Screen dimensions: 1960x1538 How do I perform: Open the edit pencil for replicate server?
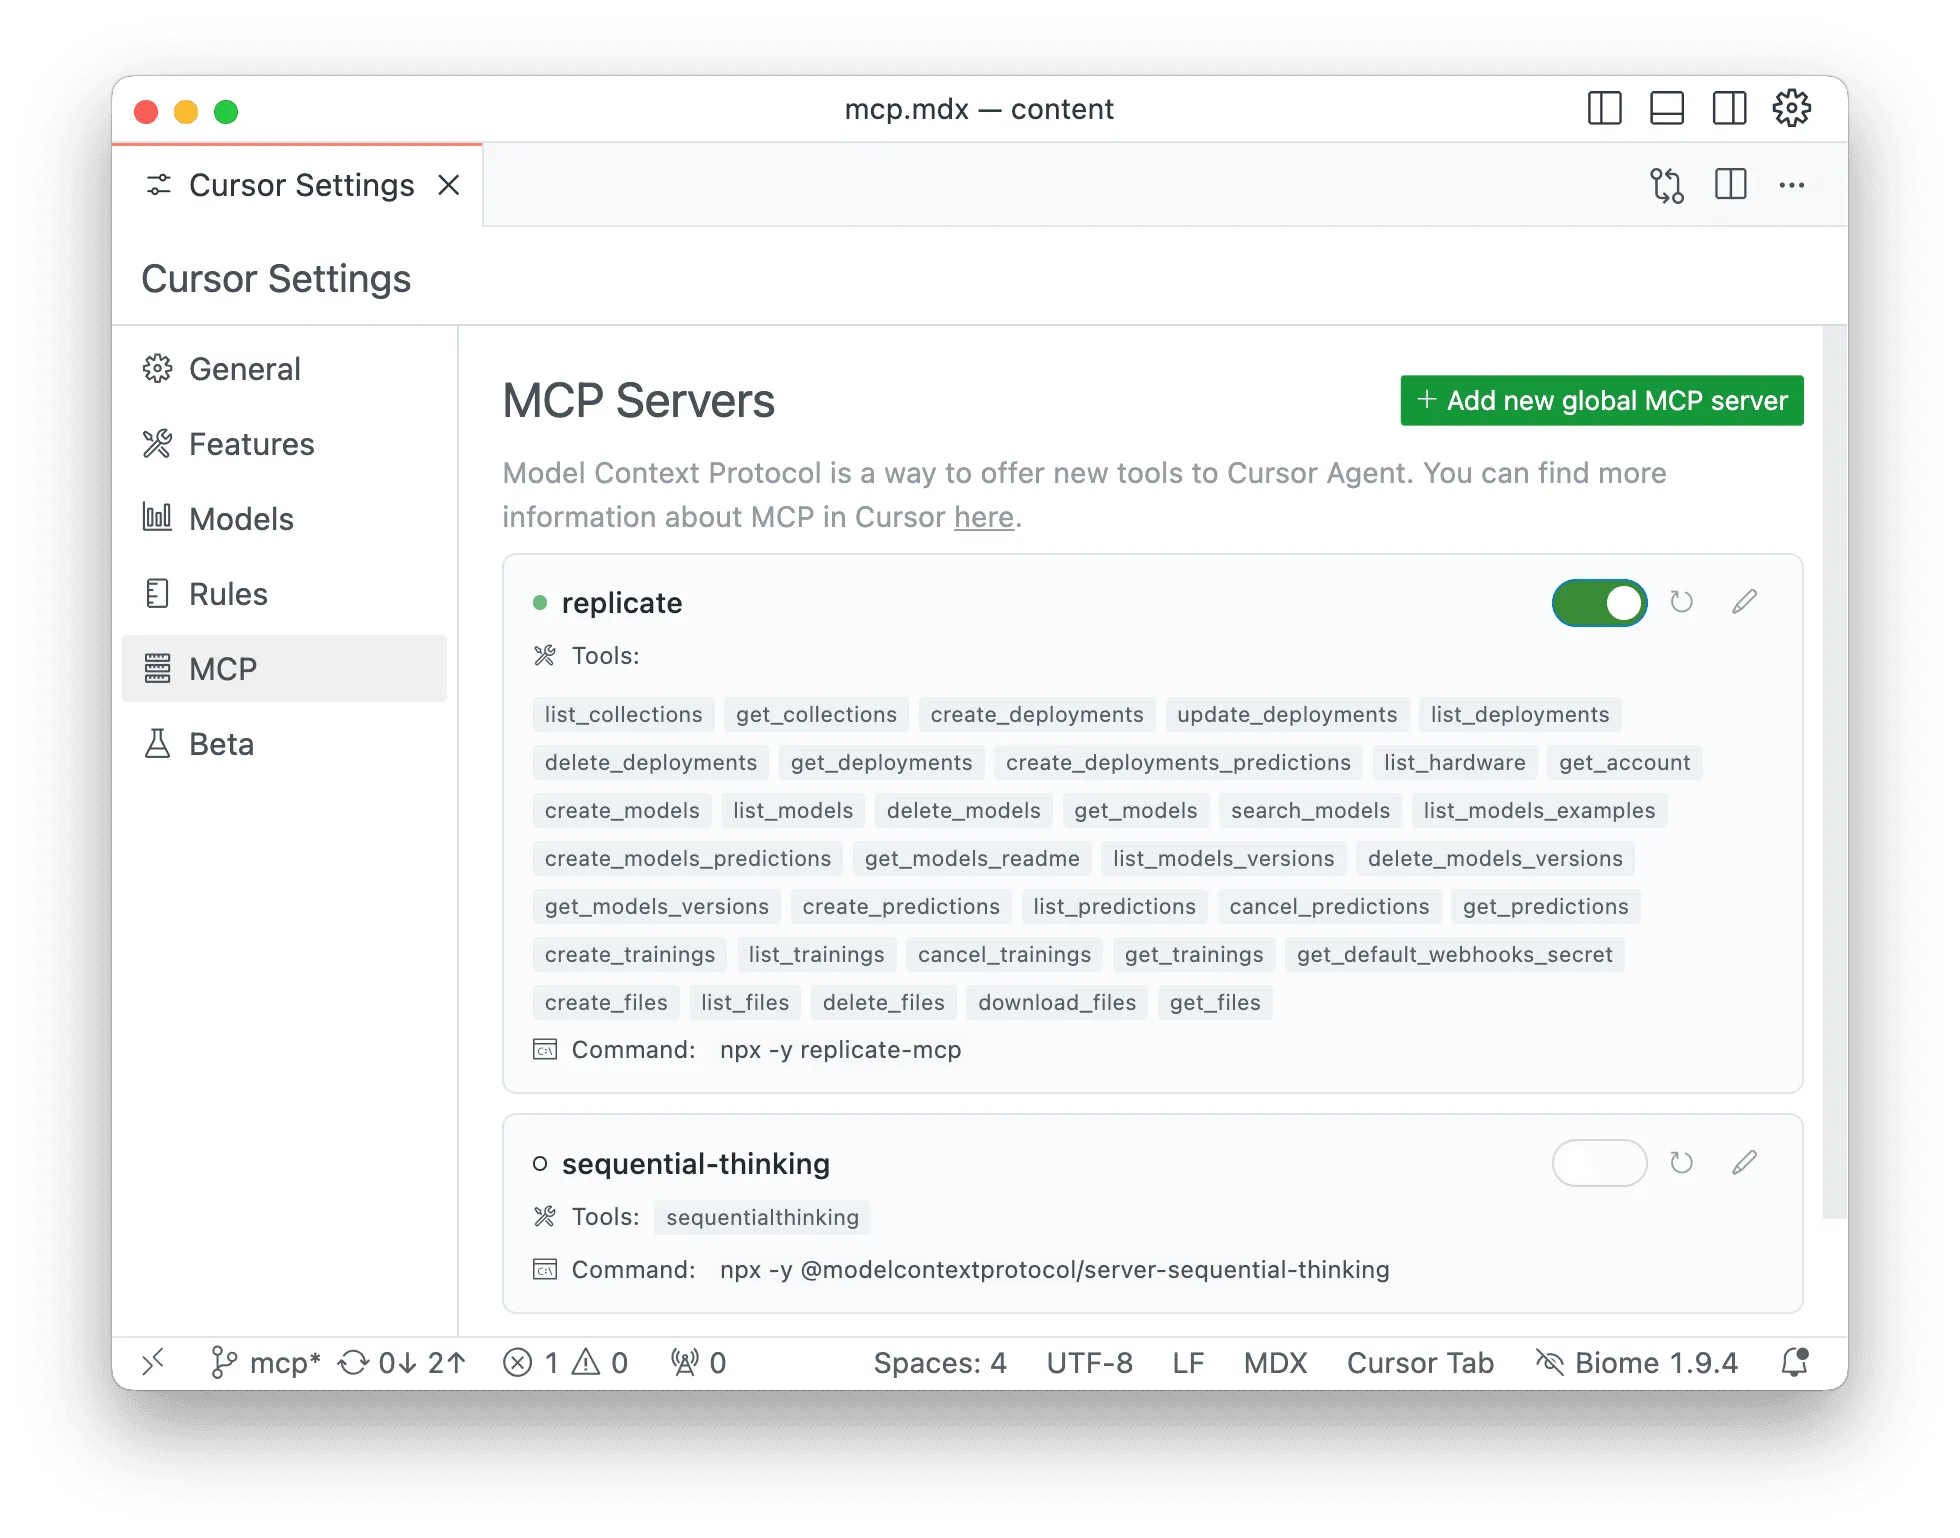(x=1745, y=602)
